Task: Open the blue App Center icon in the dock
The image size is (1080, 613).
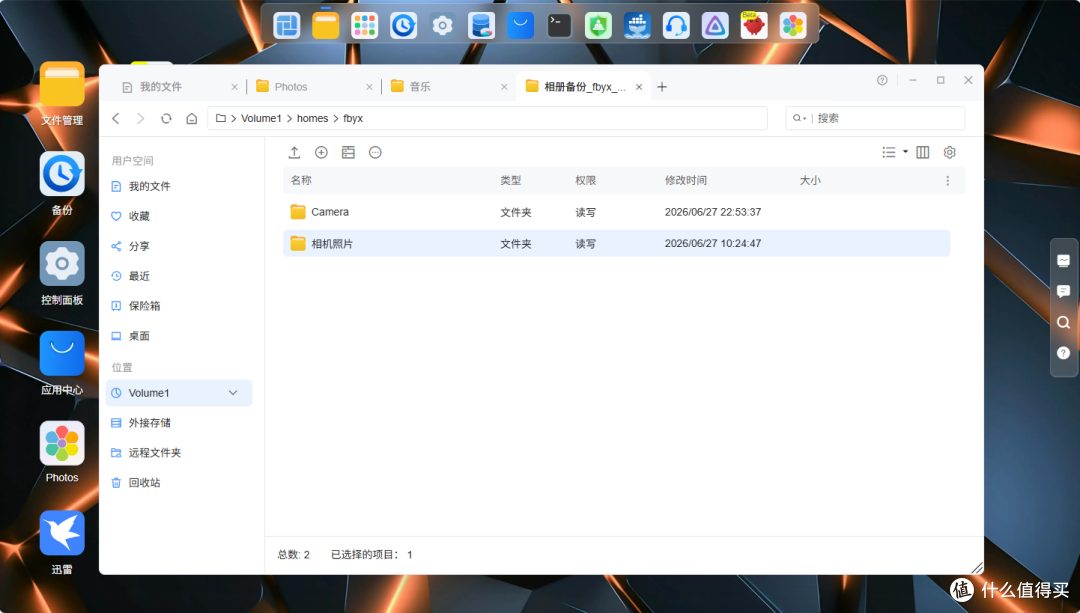Action: pyautogui.click(x=520, y=25)
